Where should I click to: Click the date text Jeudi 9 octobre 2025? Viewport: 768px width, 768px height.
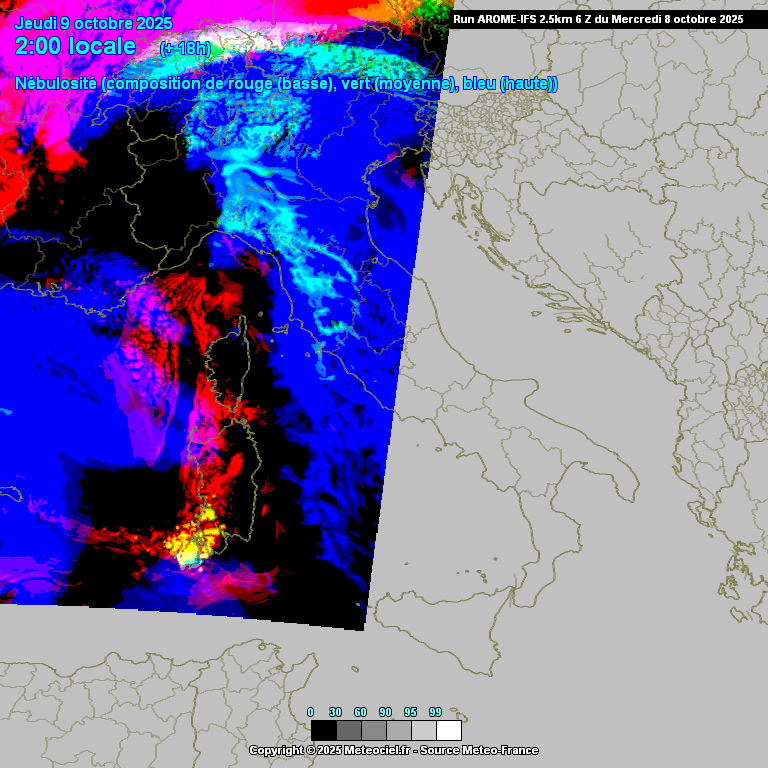93,23
